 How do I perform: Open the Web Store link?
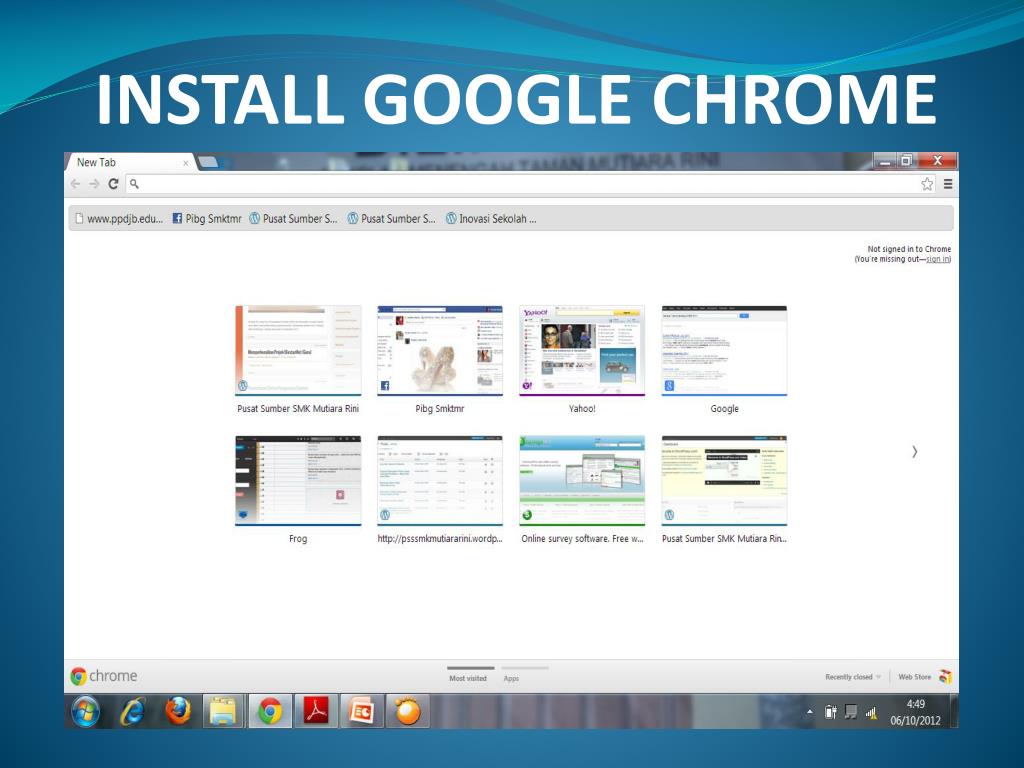914,677
